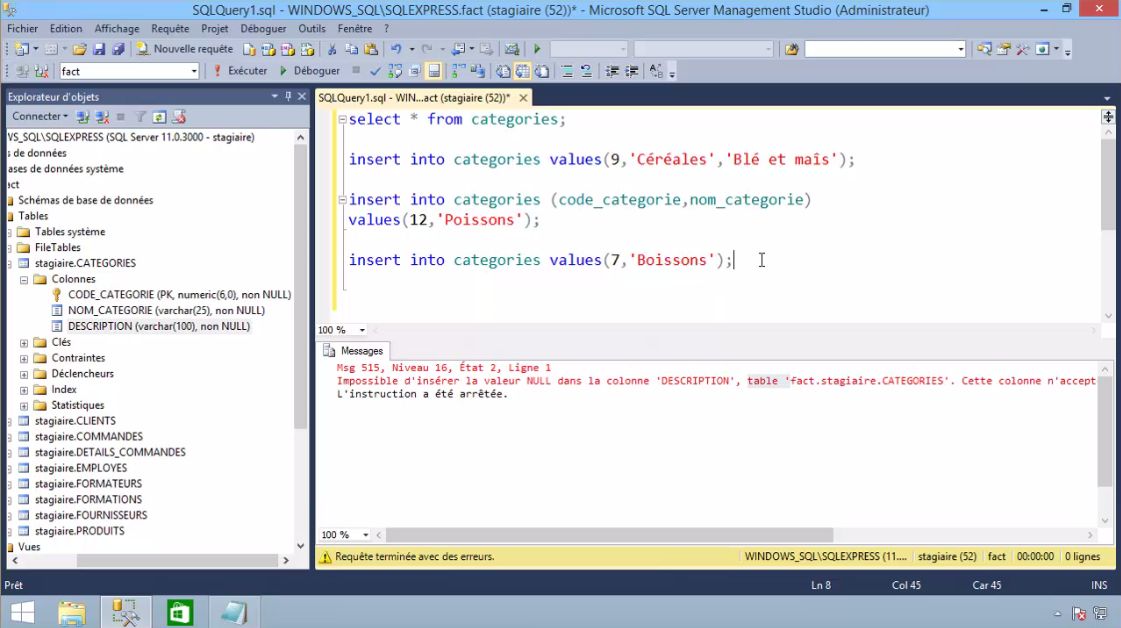Collapse the Colonnes folder node

pyautogui.click(x=24, y=280)
